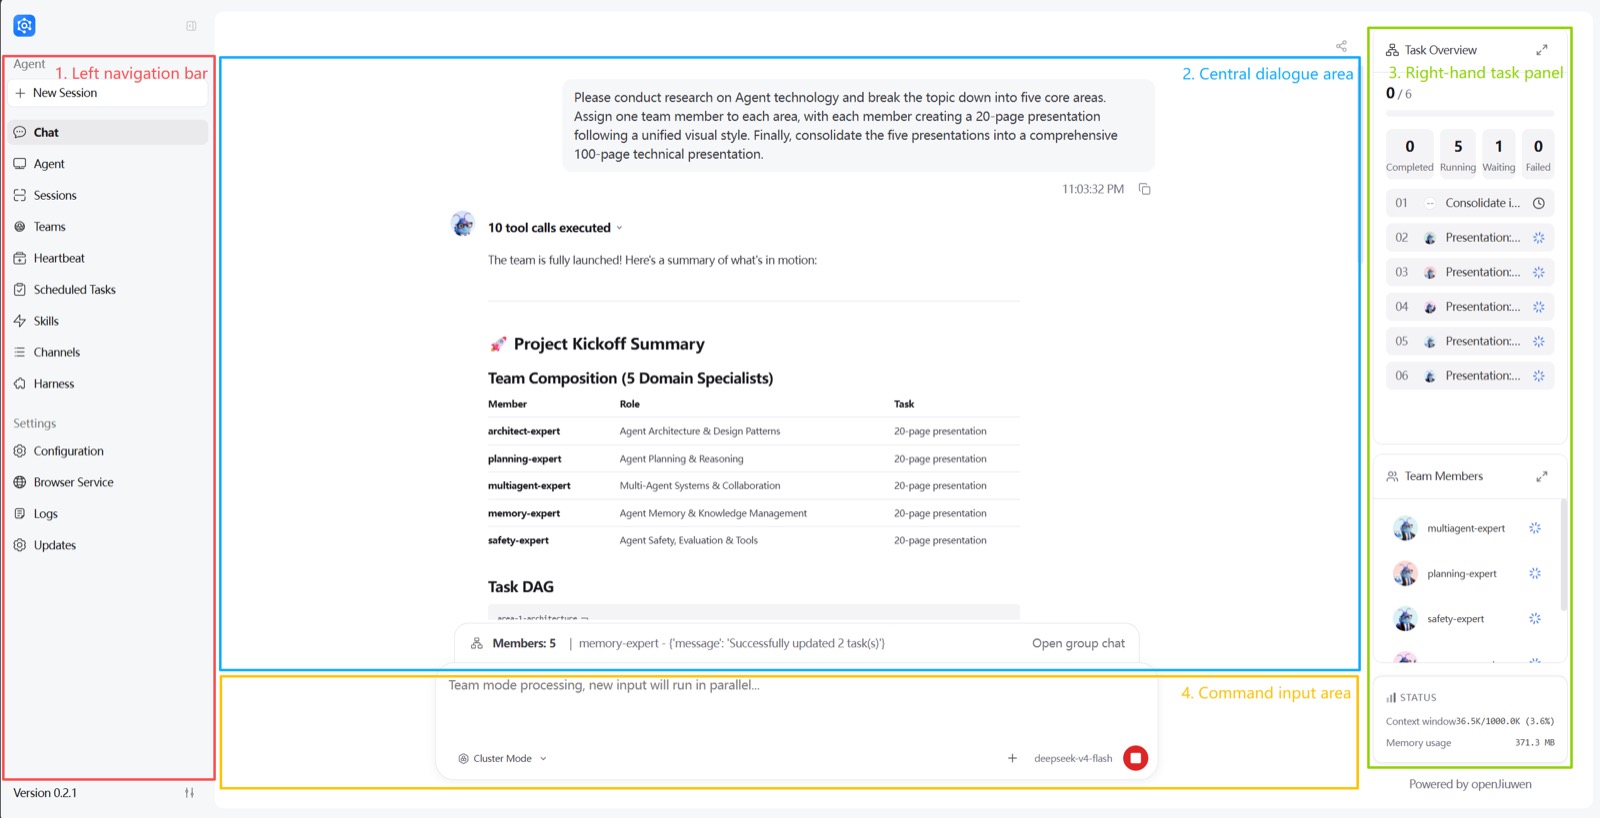
Task: Expand the Task Overview panel
Action: coord(1542,50)
